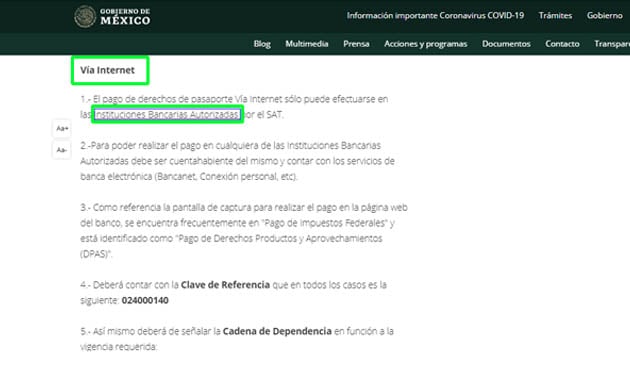This screenshot has width=630, height=390.
Task: Decrease font size with Aa- button
Action: click(x=62, y=150)
